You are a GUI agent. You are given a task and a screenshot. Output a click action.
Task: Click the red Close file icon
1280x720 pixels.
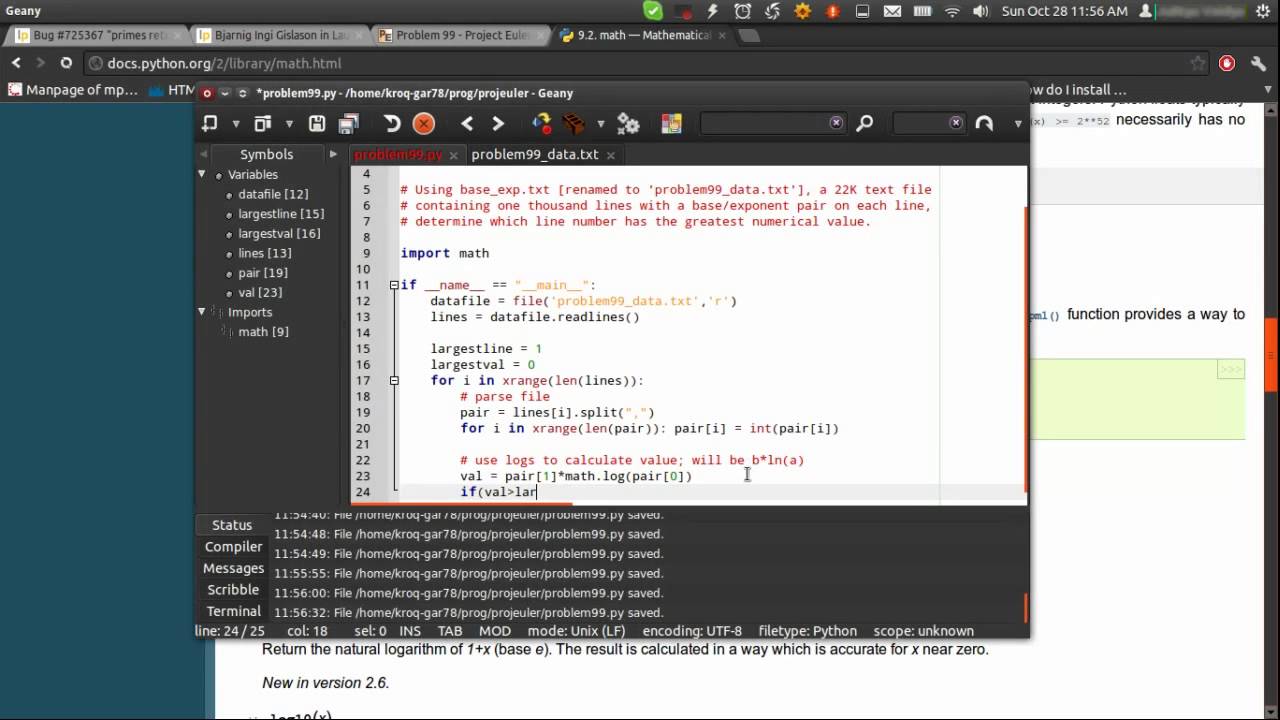(424, 123)
